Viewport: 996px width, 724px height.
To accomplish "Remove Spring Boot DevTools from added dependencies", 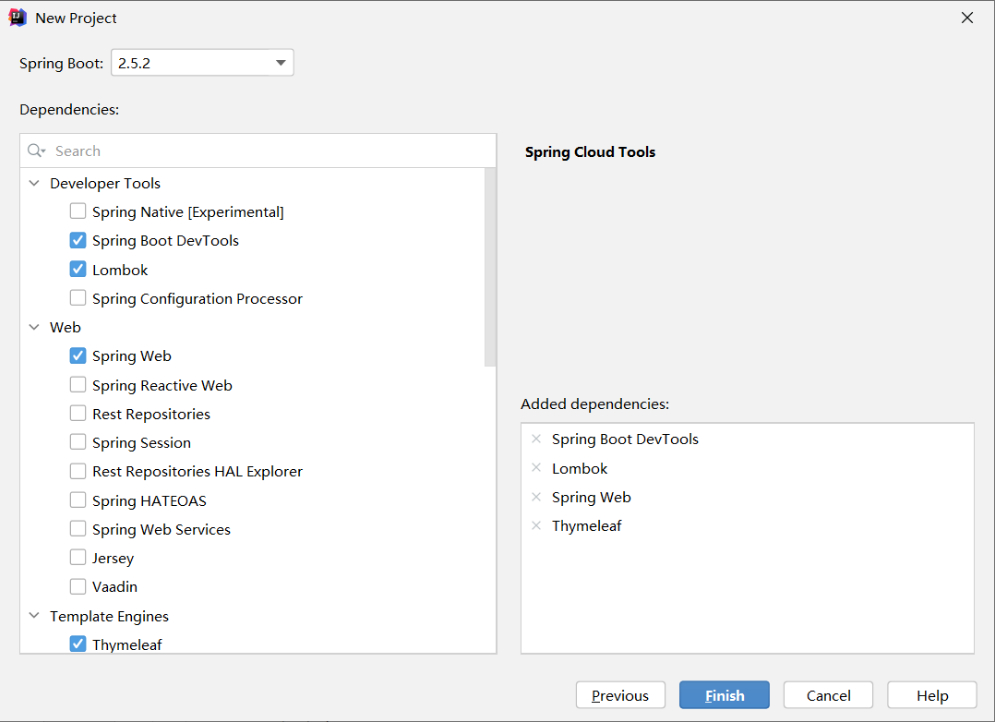I will click(x=536, y=439).
